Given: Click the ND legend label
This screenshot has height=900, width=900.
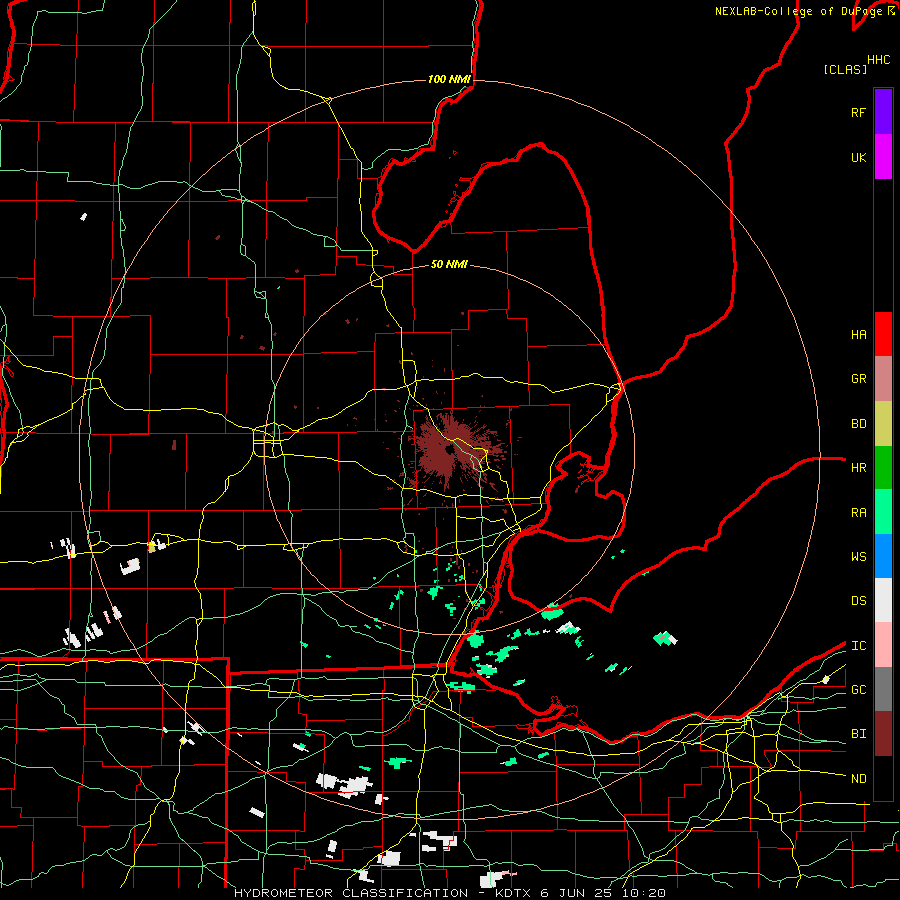Looking at the screenshot, I should point(858,779).
